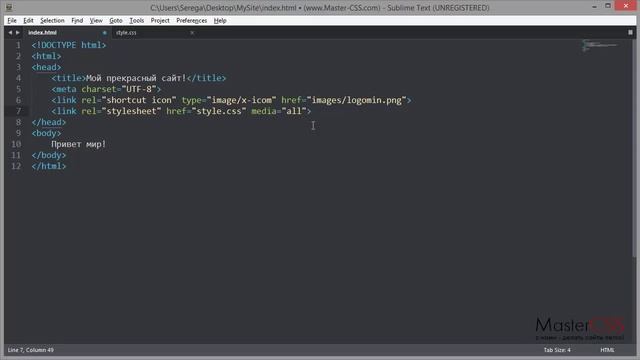Click line number 7 in gutter
640x360 pixels.
(x=18, y=111)
